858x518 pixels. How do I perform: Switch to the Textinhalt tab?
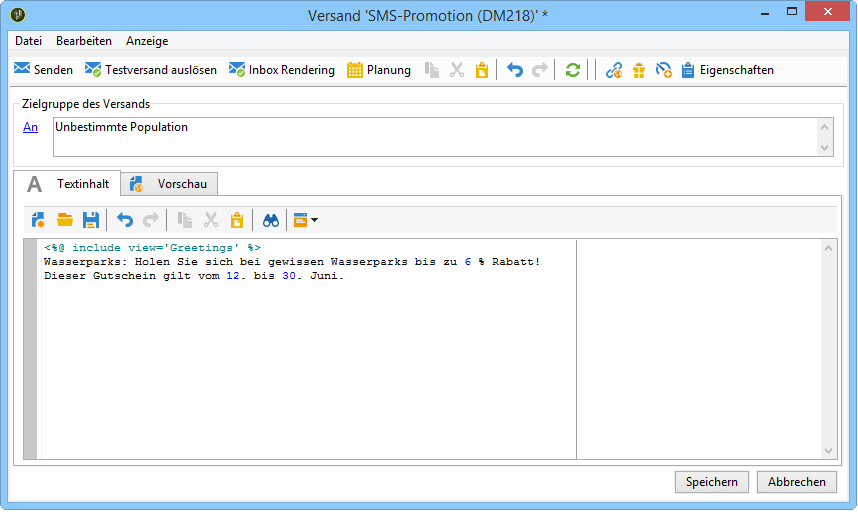click(67, 184)
